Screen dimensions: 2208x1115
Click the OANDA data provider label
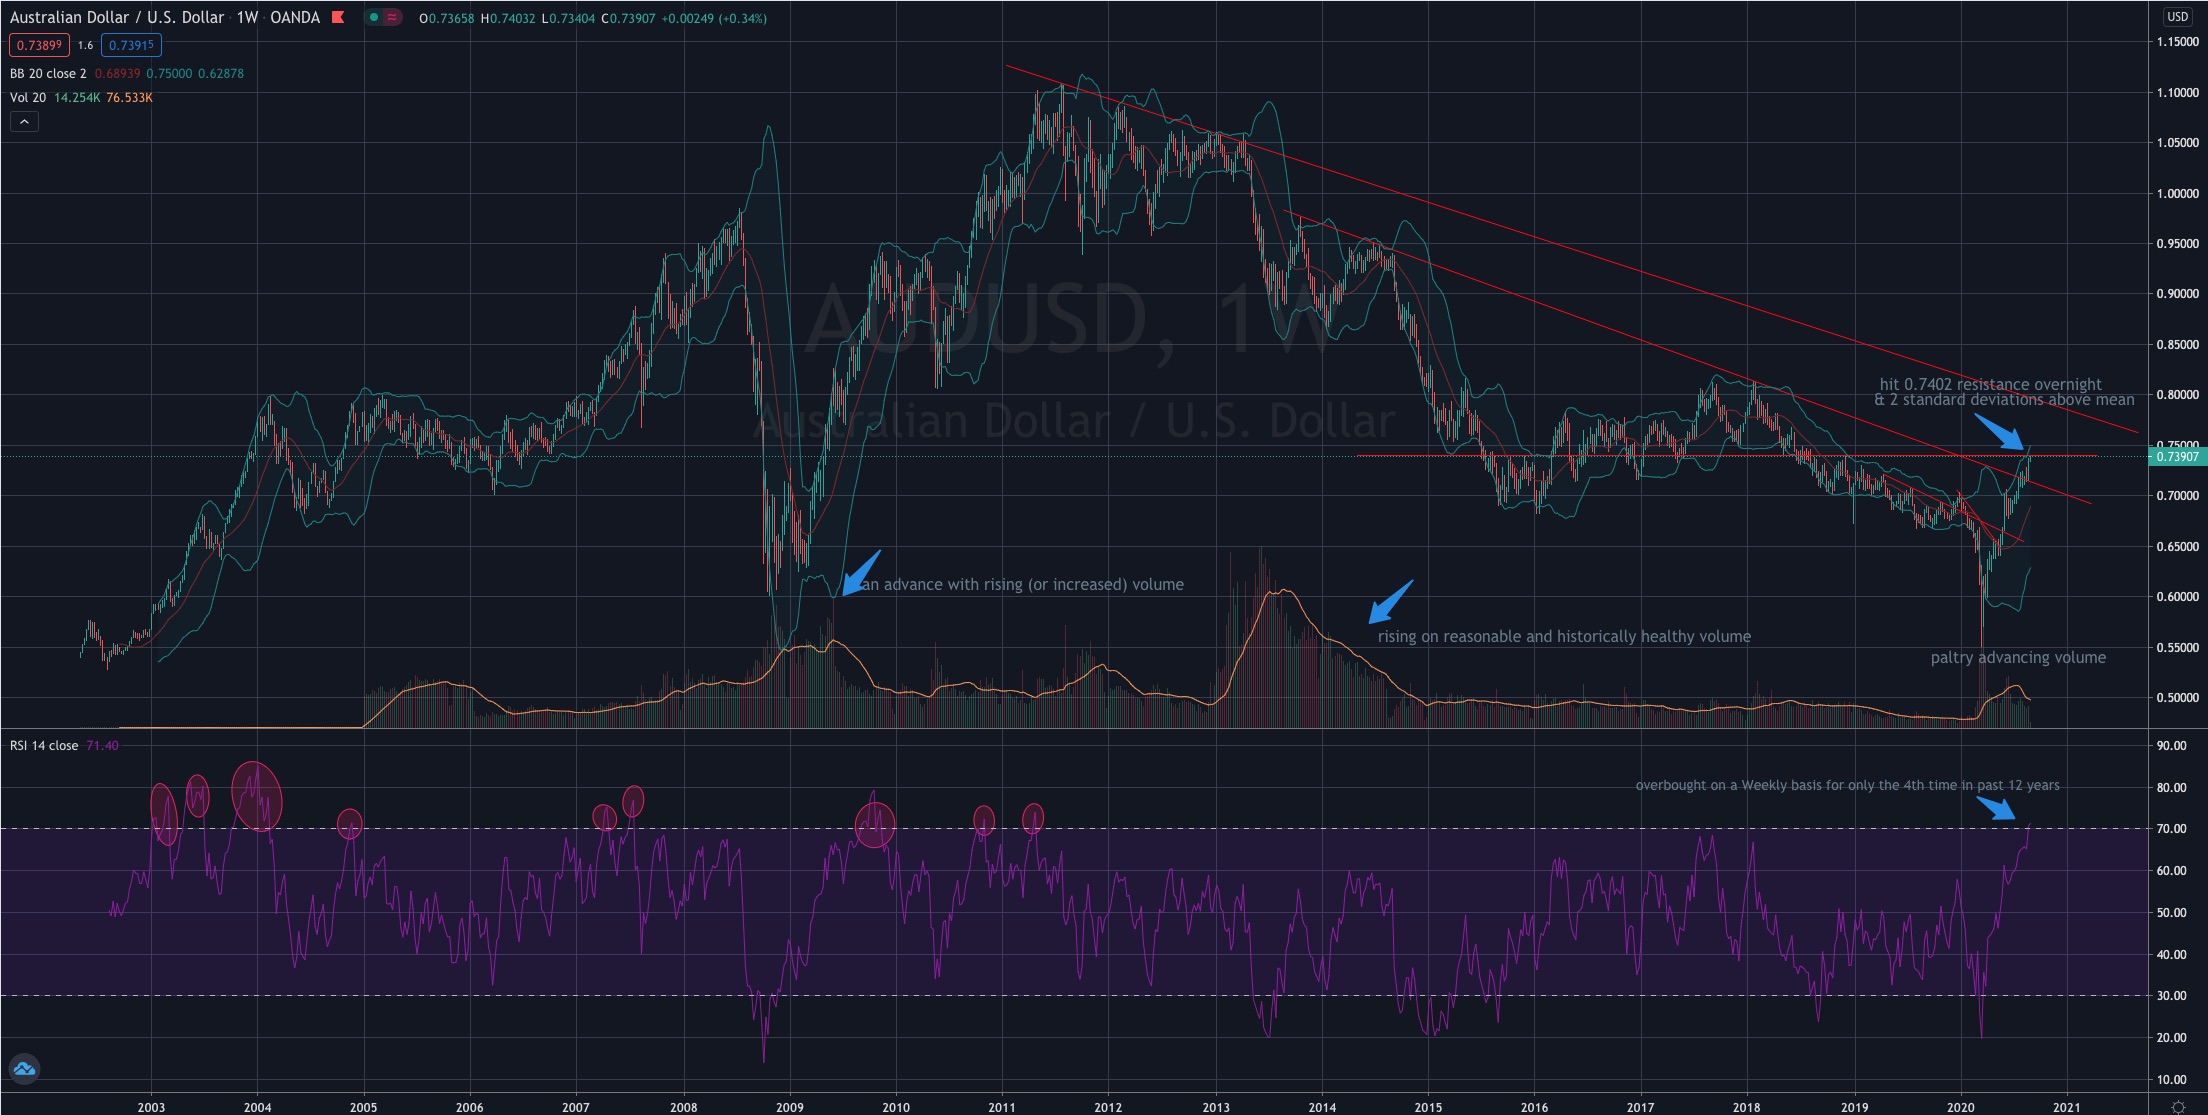click(293, 17)
